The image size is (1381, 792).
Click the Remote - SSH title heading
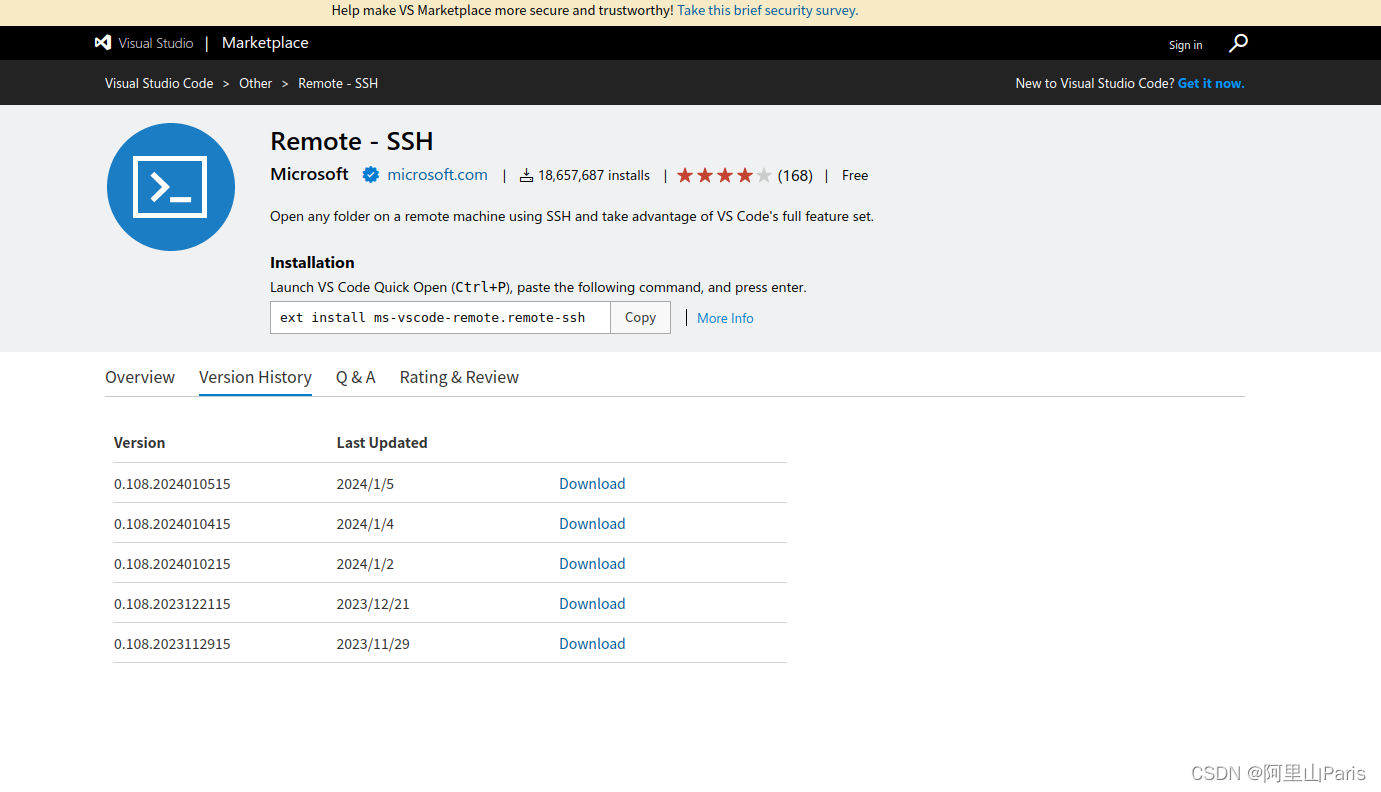[351, 141]
